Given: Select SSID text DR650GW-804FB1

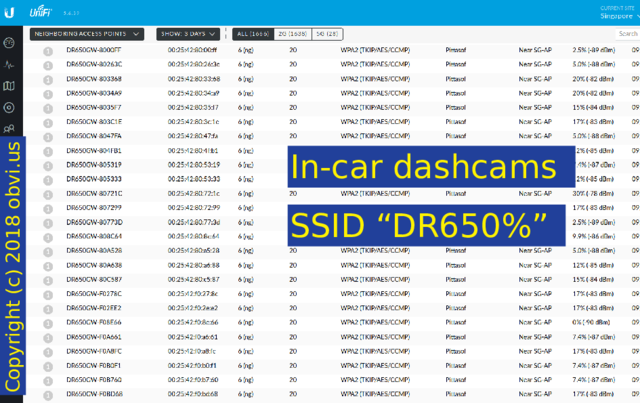Looking at the screenshot, I should 94,151.
